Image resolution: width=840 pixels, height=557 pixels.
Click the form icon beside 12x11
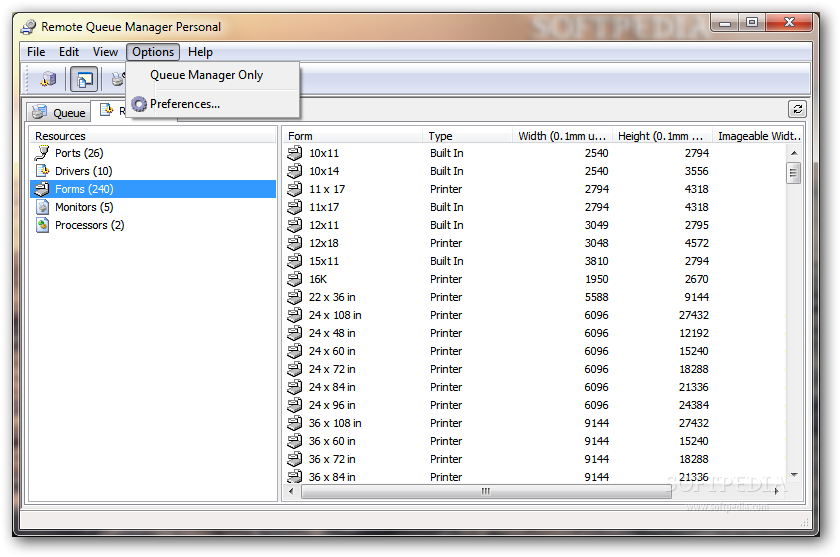[295, 225]
